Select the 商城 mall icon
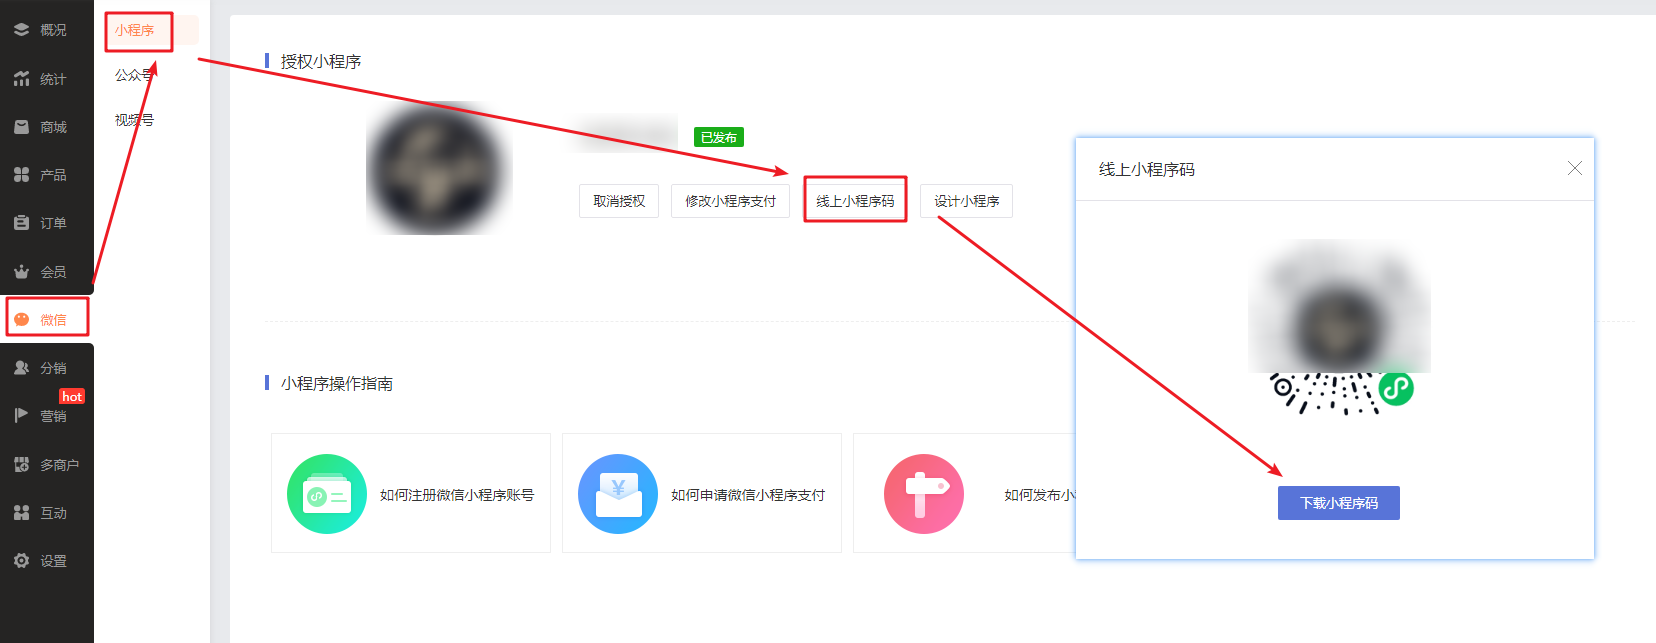 pos(21,127)
